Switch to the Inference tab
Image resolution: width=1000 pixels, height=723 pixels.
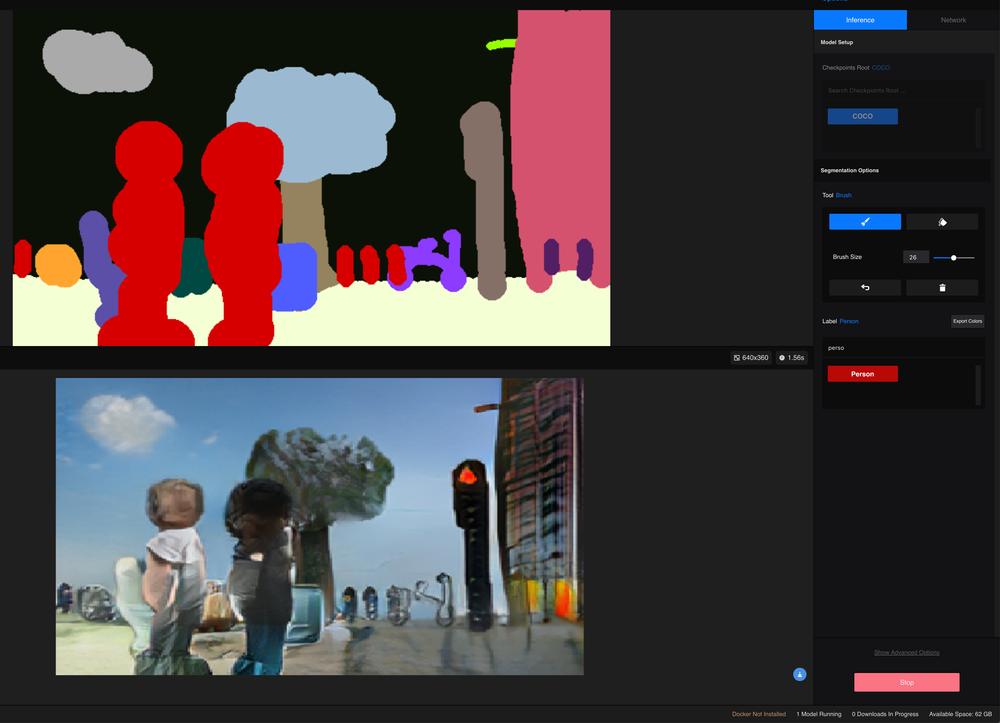860,20
